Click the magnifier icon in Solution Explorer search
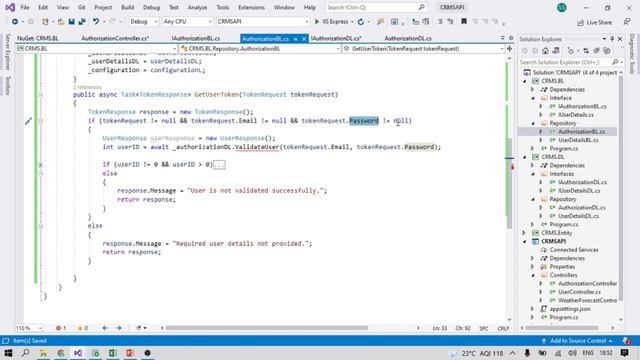This screenshot has height=360, width=640. (x=615, y=62)
